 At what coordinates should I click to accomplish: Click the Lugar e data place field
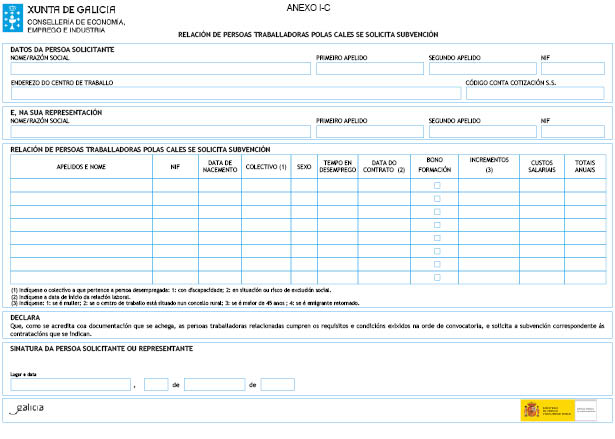(71, 384)
